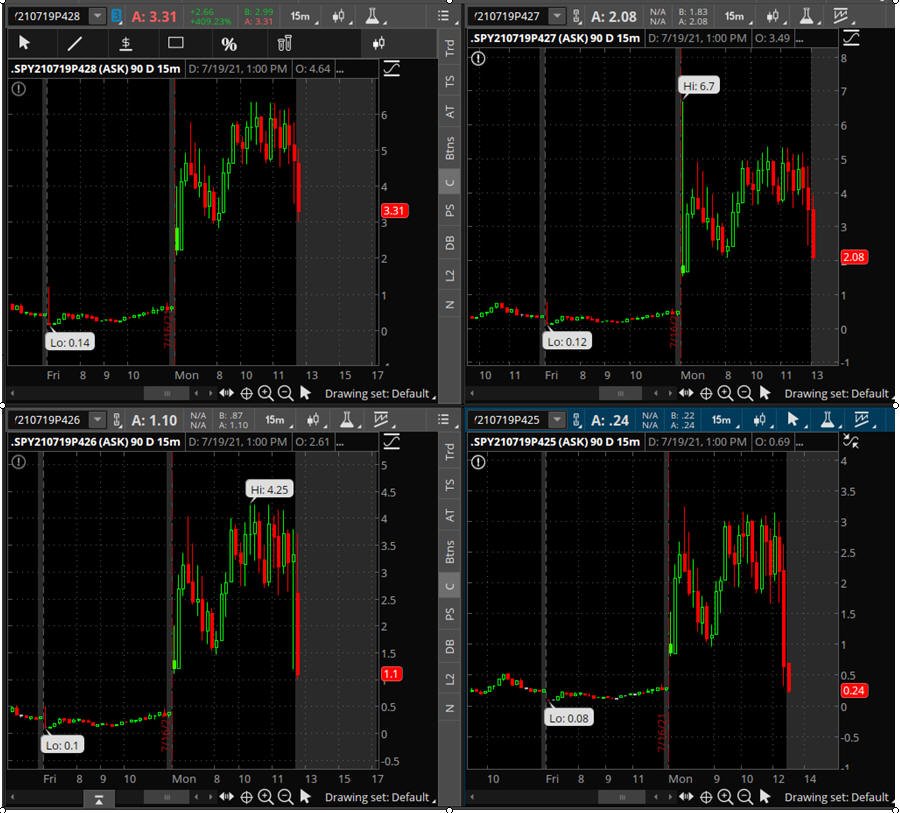Click the selected C sidebar tab beside P428
Viewport: 900px width, 813px height.
[x=449, y=183]
